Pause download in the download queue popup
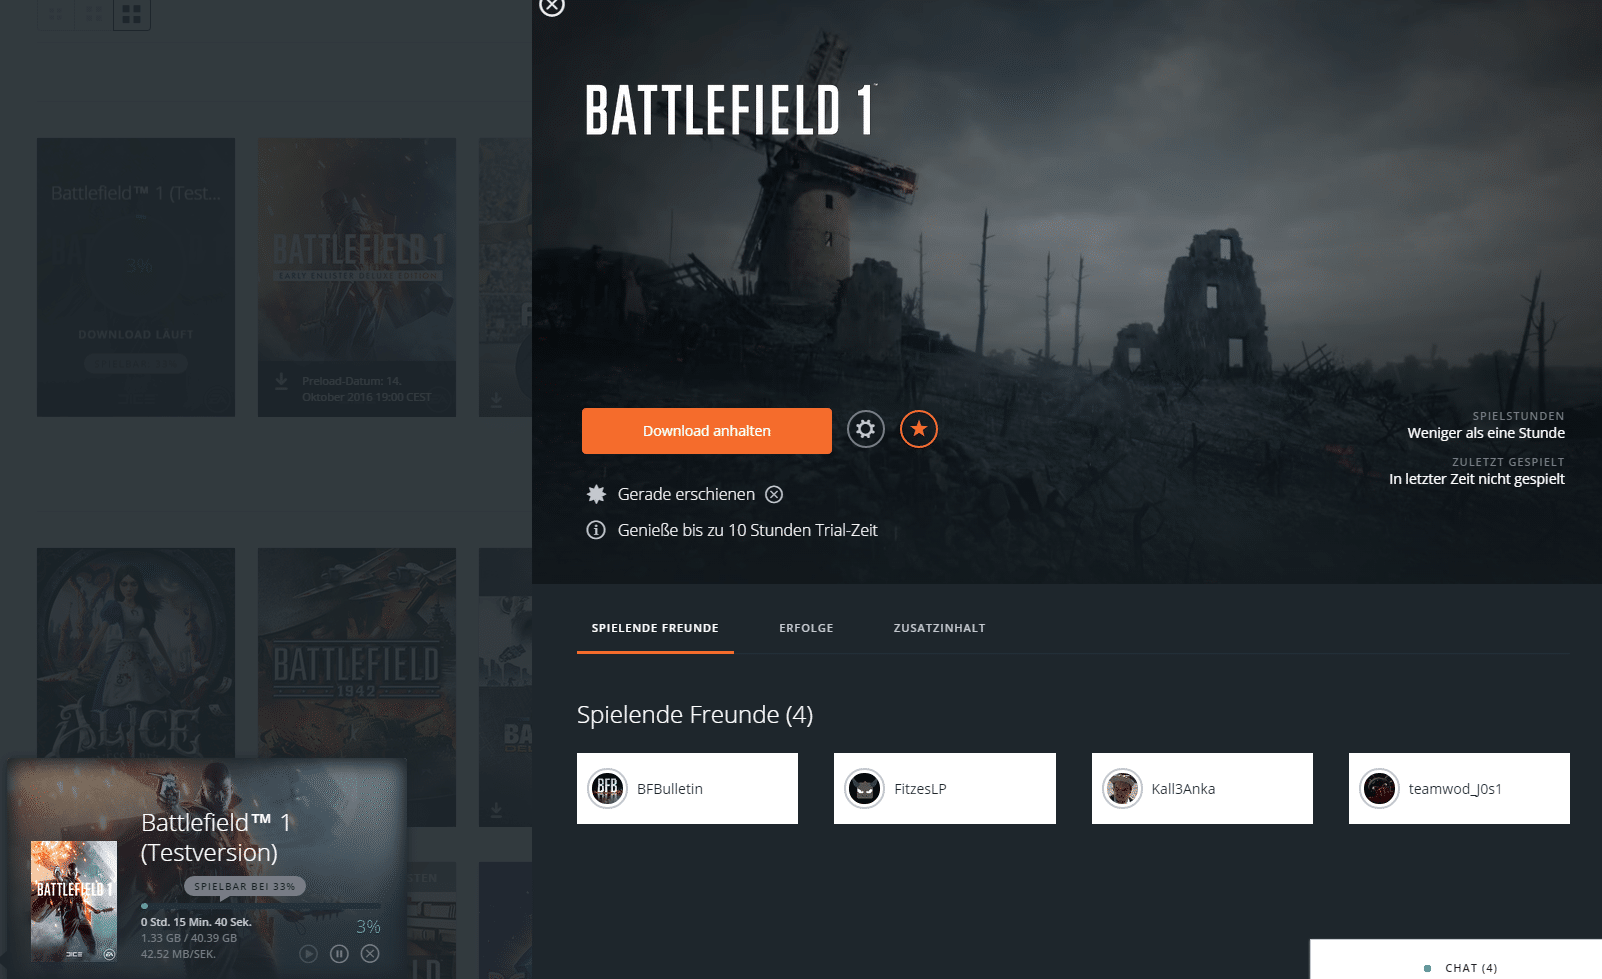Viewport: 1602px width, 979px height. (x=339, y=954)
